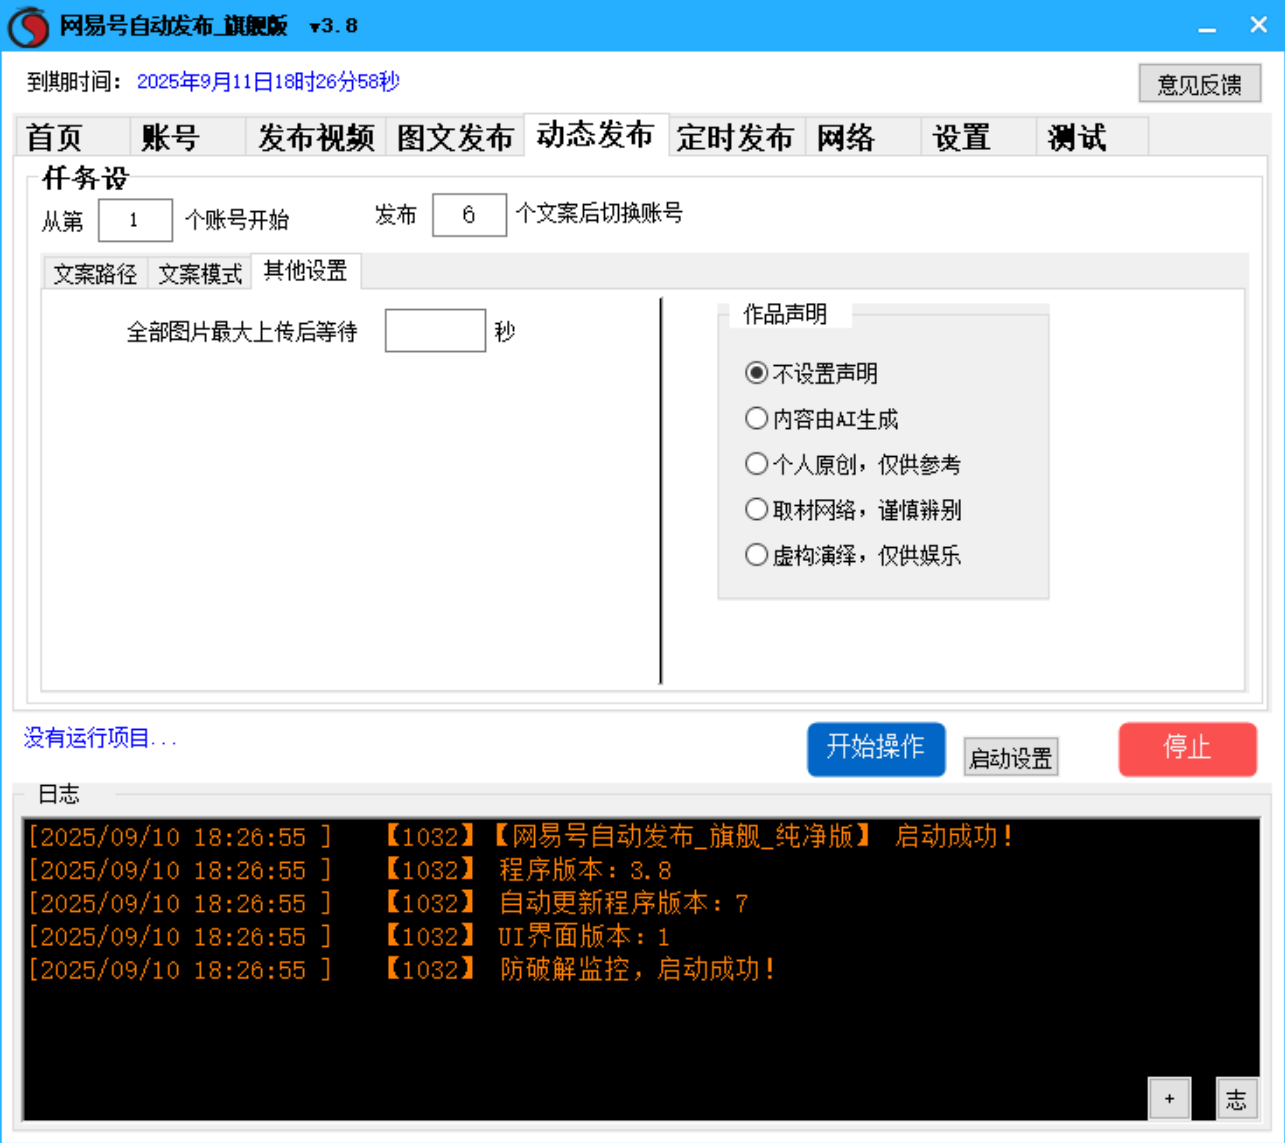Click the upload wait seconds input field

click(434, 330)
